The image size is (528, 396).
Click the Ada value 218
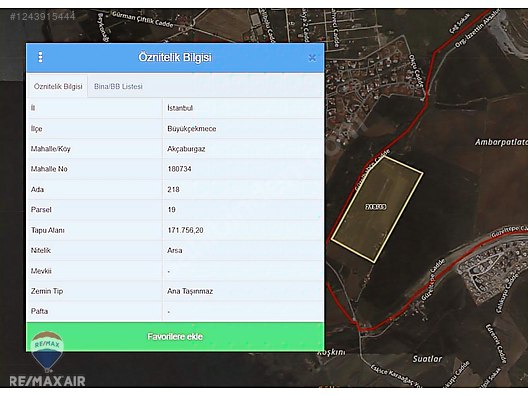[x=173, y=189]
